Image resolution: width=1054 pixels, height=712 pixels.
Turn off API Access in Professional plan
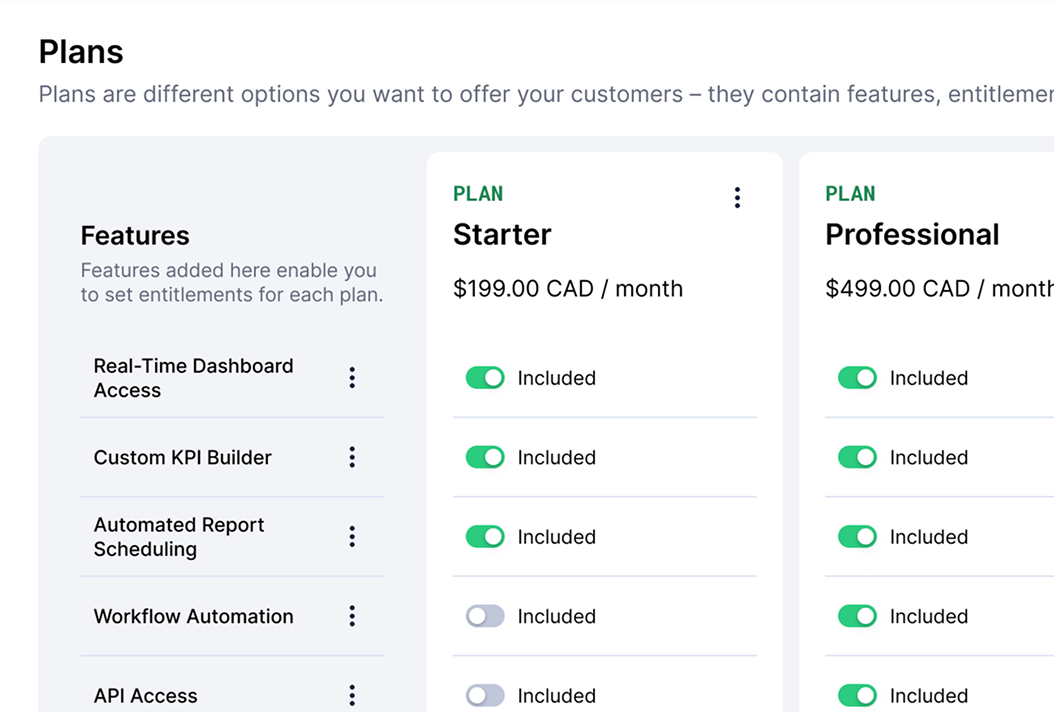[x=857, y=695]
